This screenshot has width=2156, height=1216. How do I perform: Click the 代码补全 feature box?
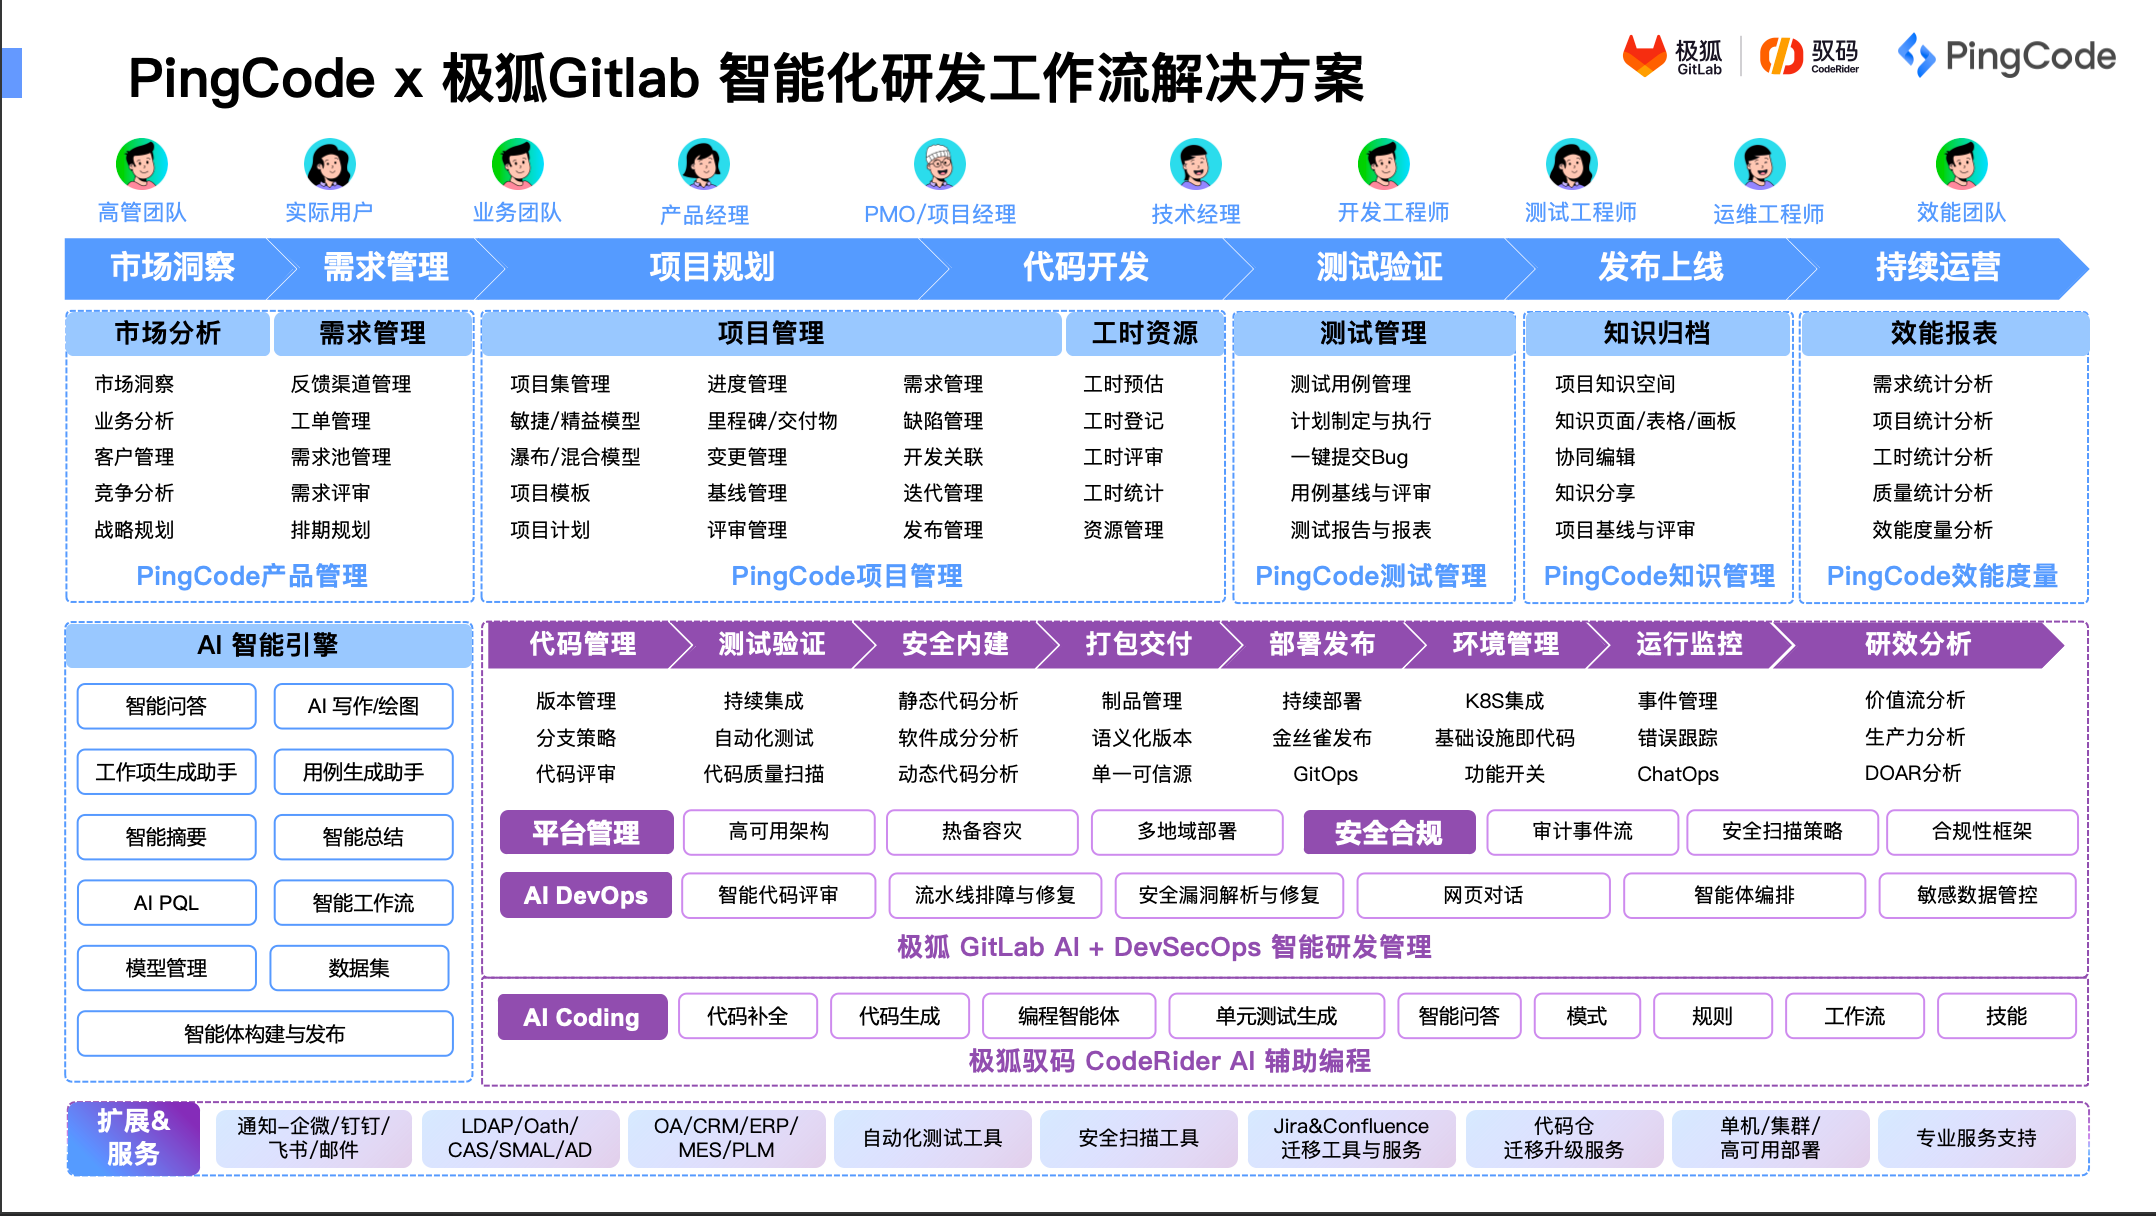[x=747, y=1017]
